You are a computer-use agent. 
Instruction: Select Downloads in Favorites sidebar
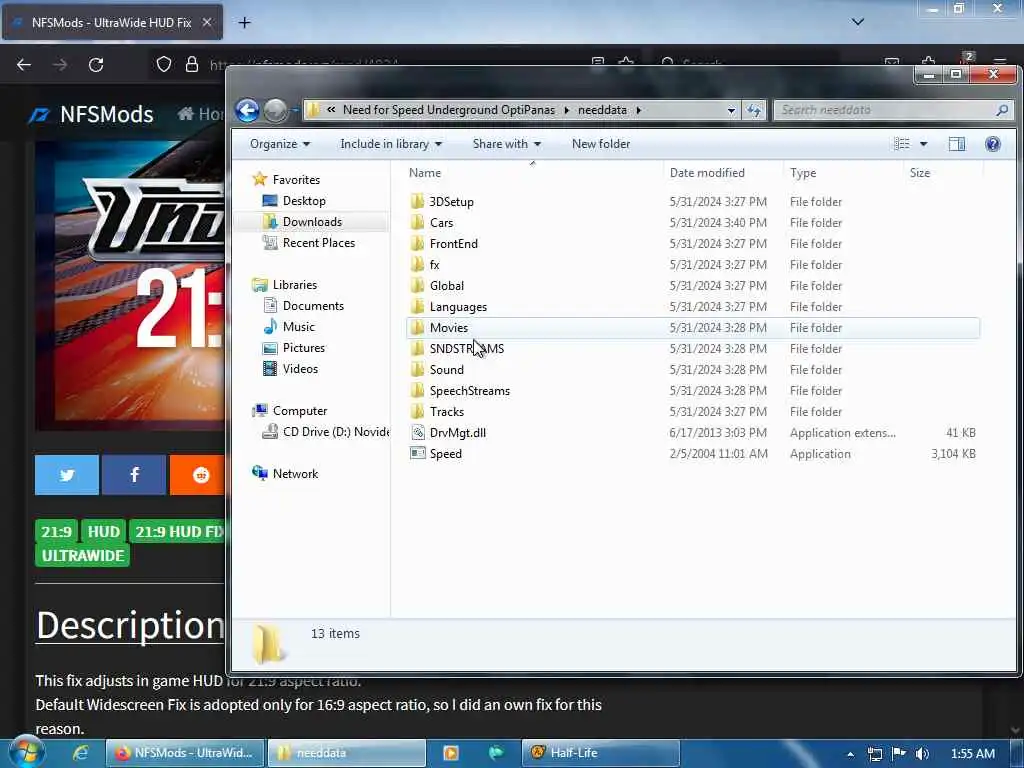[x=312, y=221]
